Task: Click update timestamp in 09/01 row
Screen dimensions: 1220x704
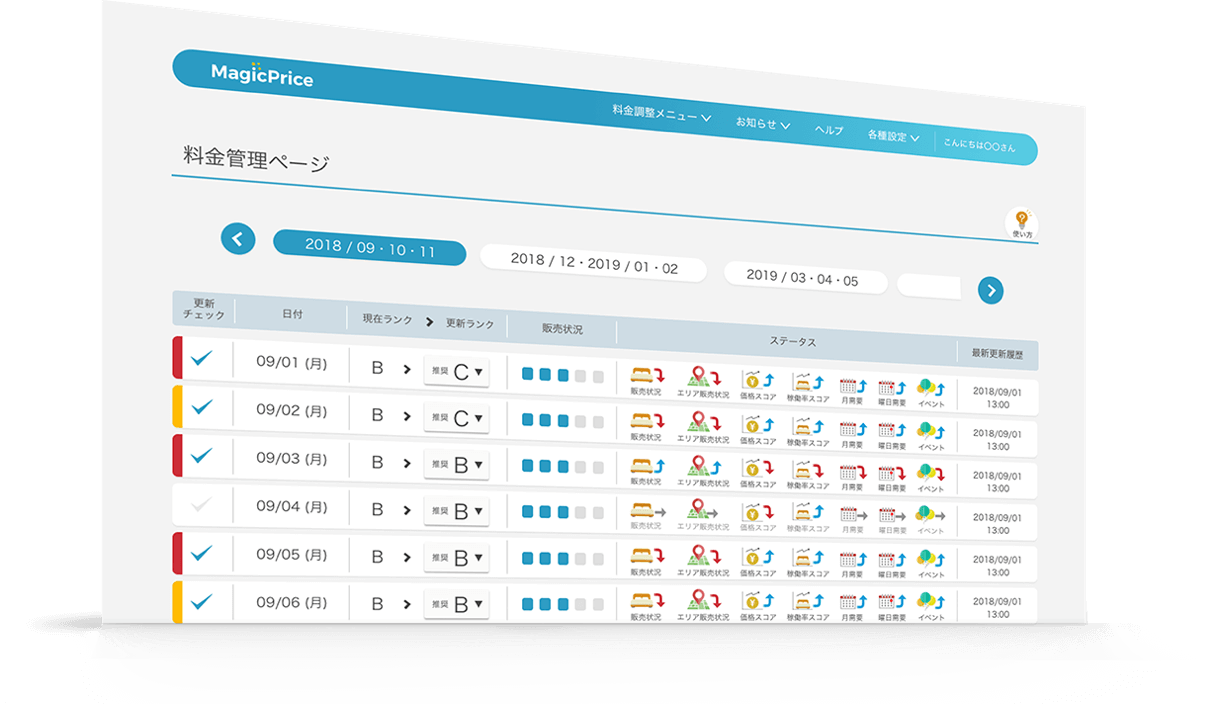Action: [997, 399]
